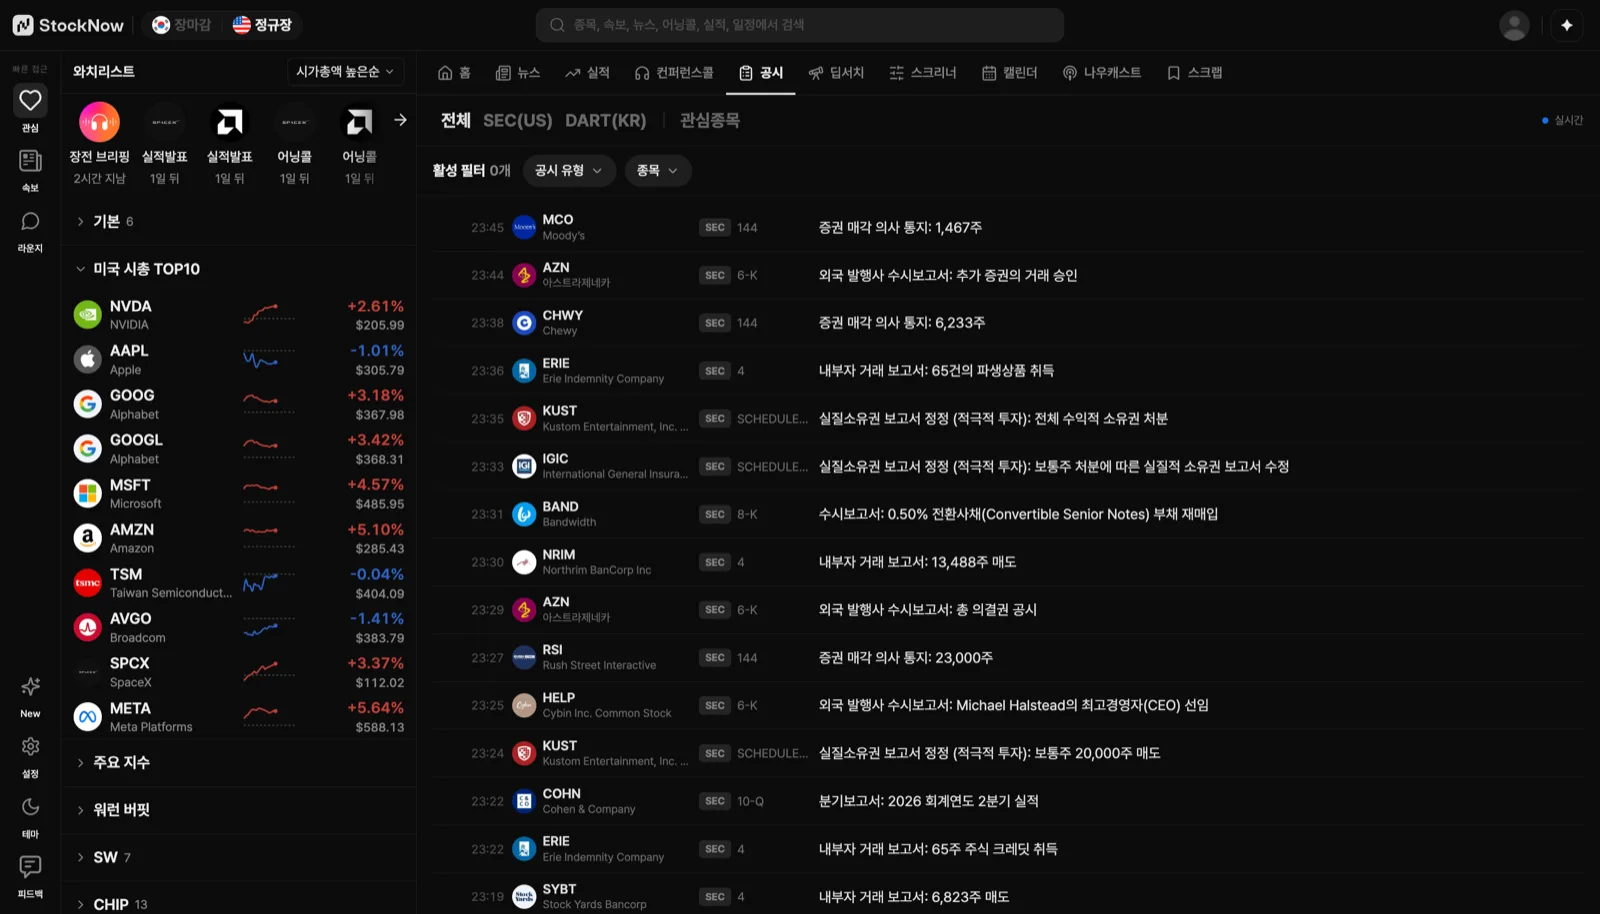Expand the CHIP watchlist group
Screen dimensions: 1600x914
pyautogui.click(x=238, y=904)
